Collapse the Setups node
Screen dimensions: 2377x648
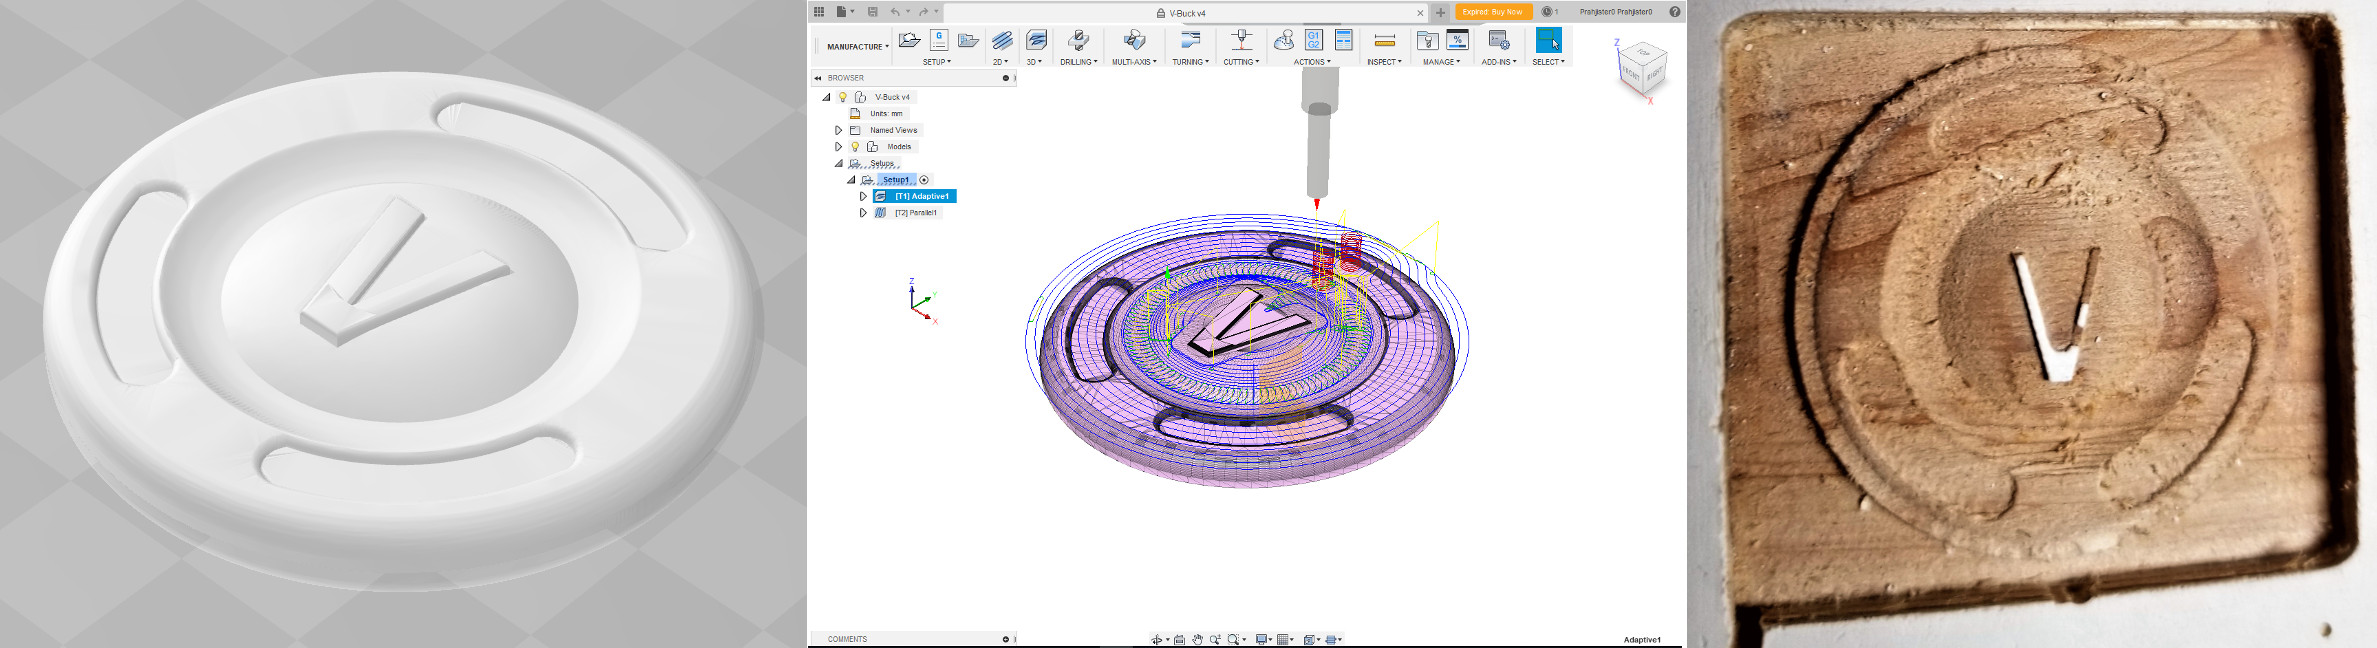[x=838, y=163]
